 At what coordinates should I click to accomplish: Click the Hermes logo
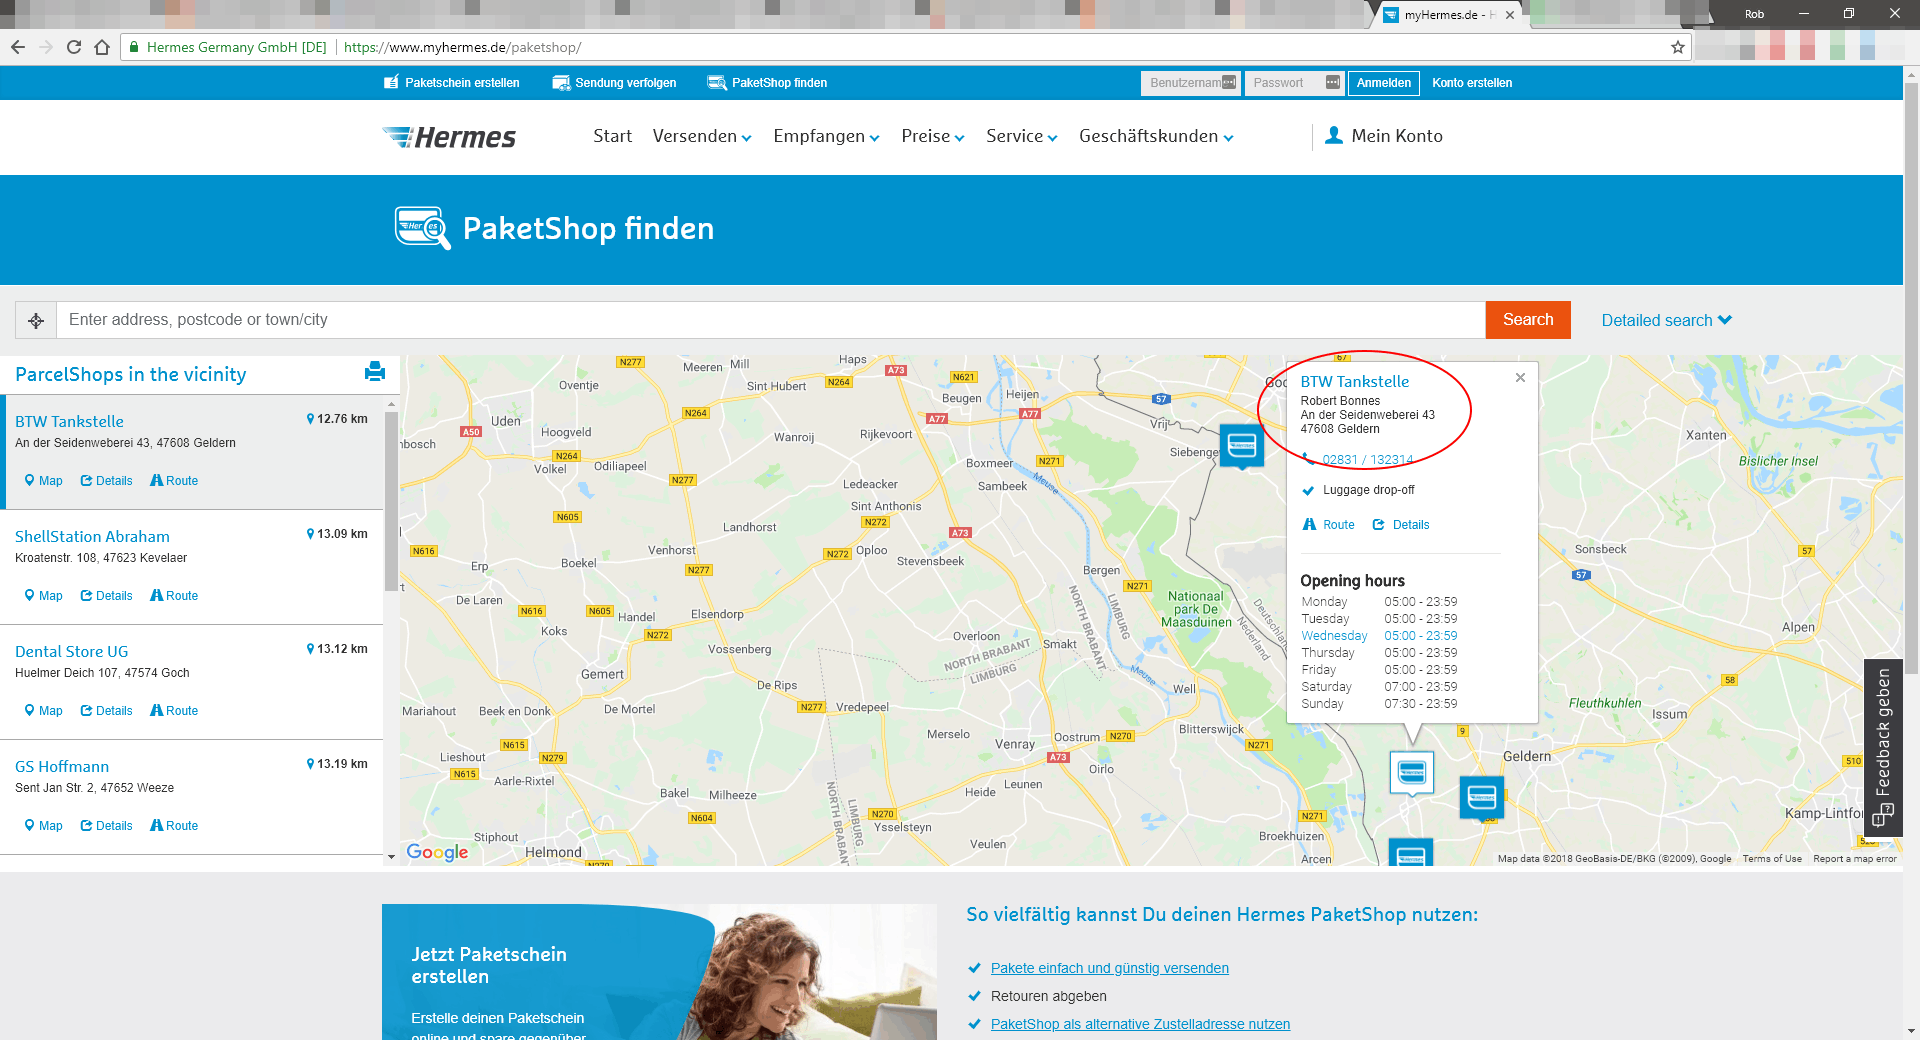coord(449,137)
